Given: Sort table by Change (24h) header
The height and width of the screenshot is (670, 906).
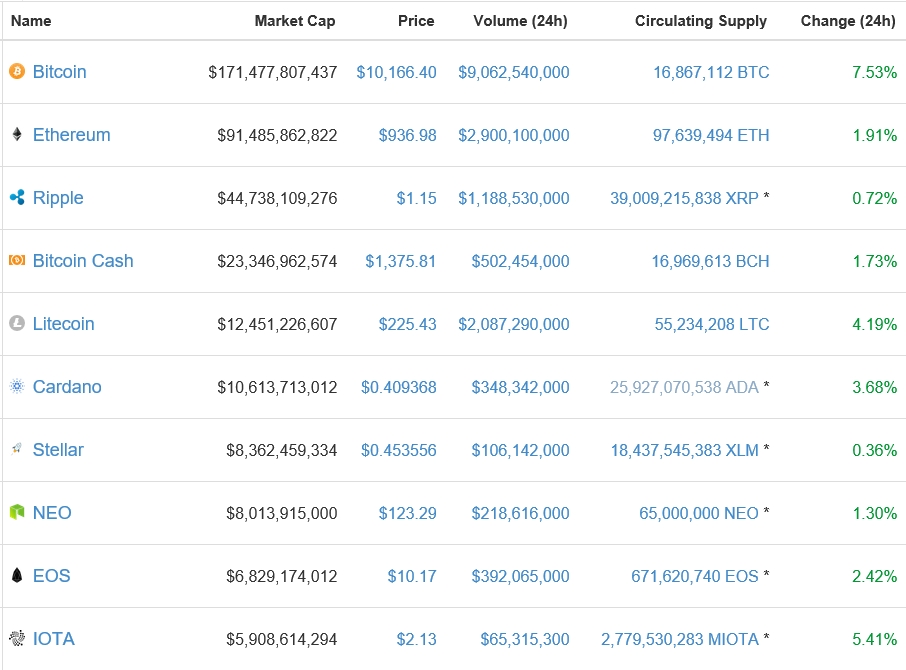Looking at the screenshot, I should 848,21.
